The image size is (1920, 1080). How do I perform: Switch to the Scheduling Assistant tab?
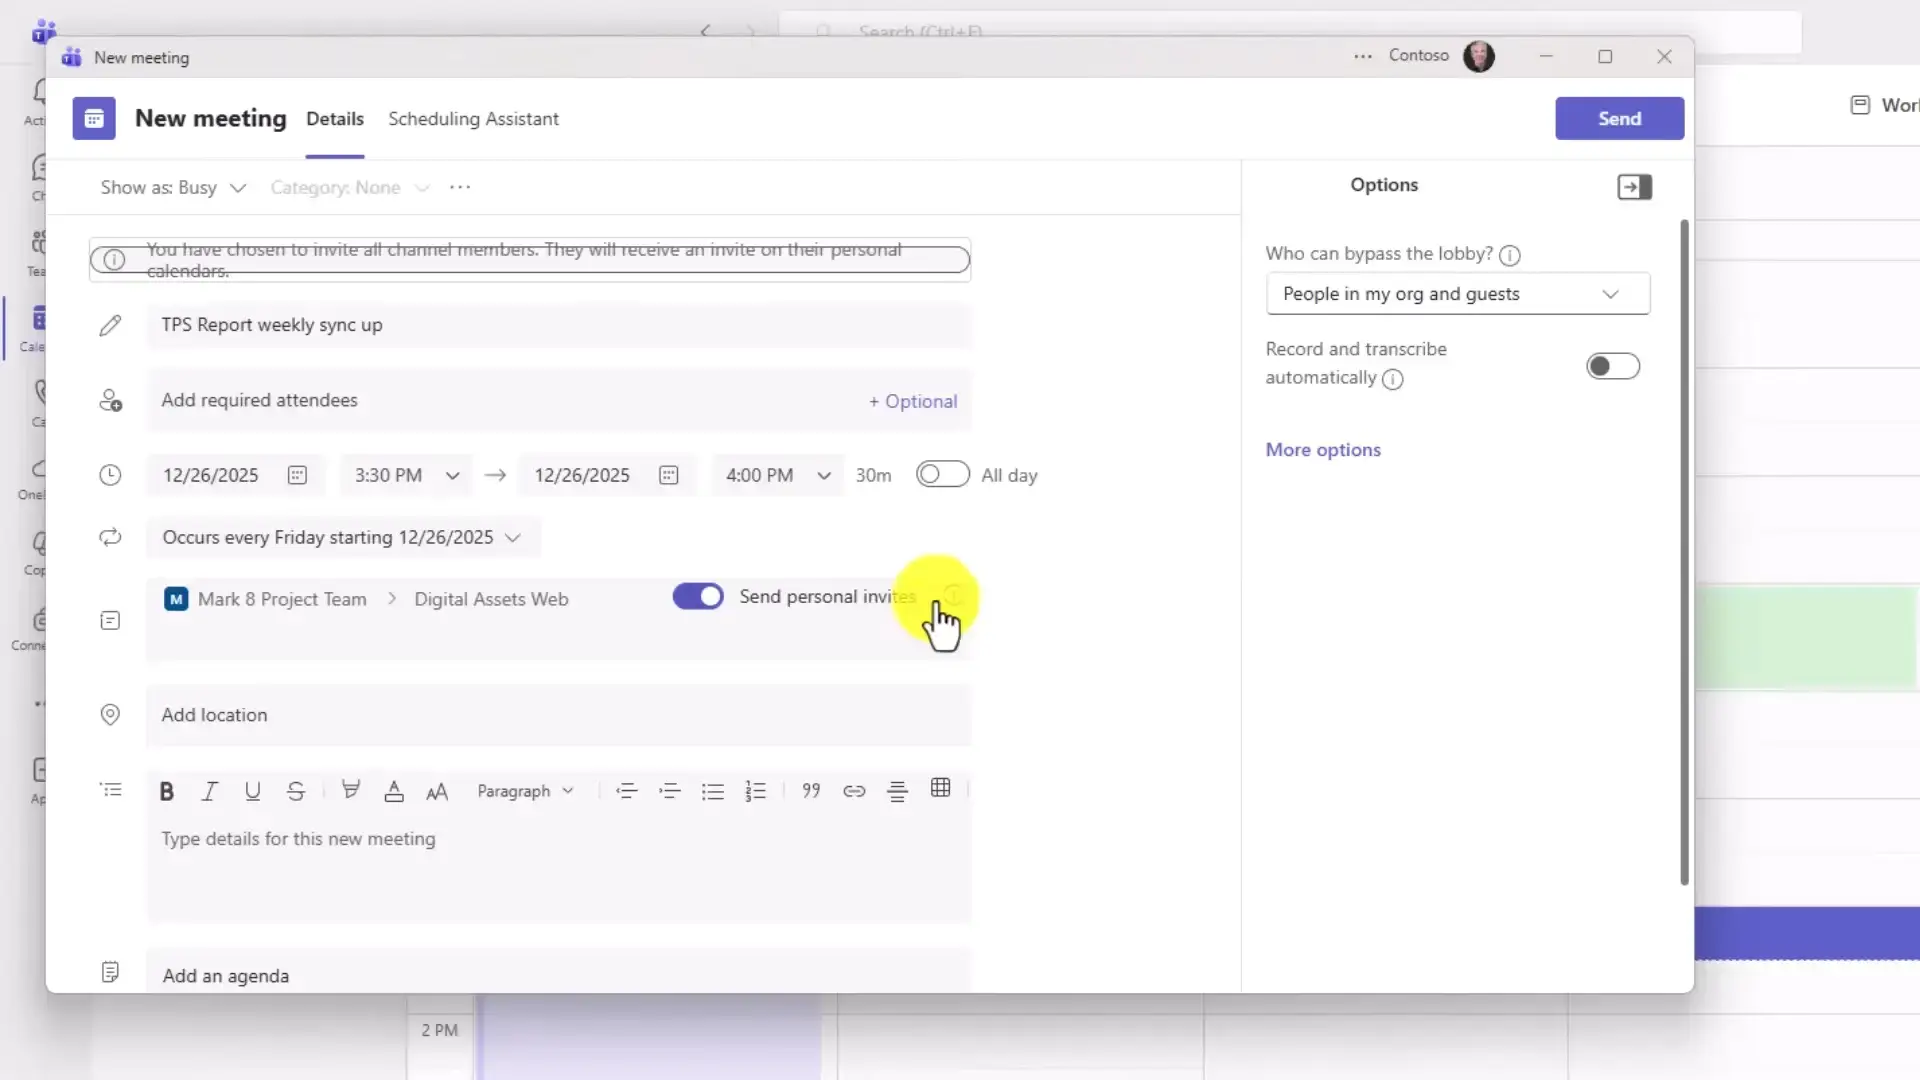click(473, 119)
